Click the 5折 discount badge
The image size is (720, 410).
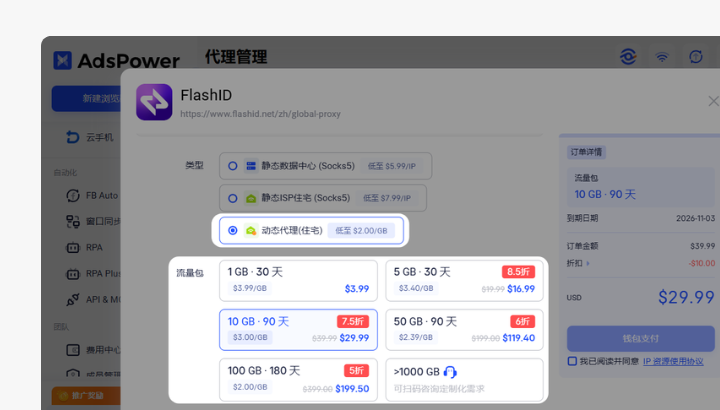pos(356,371)
